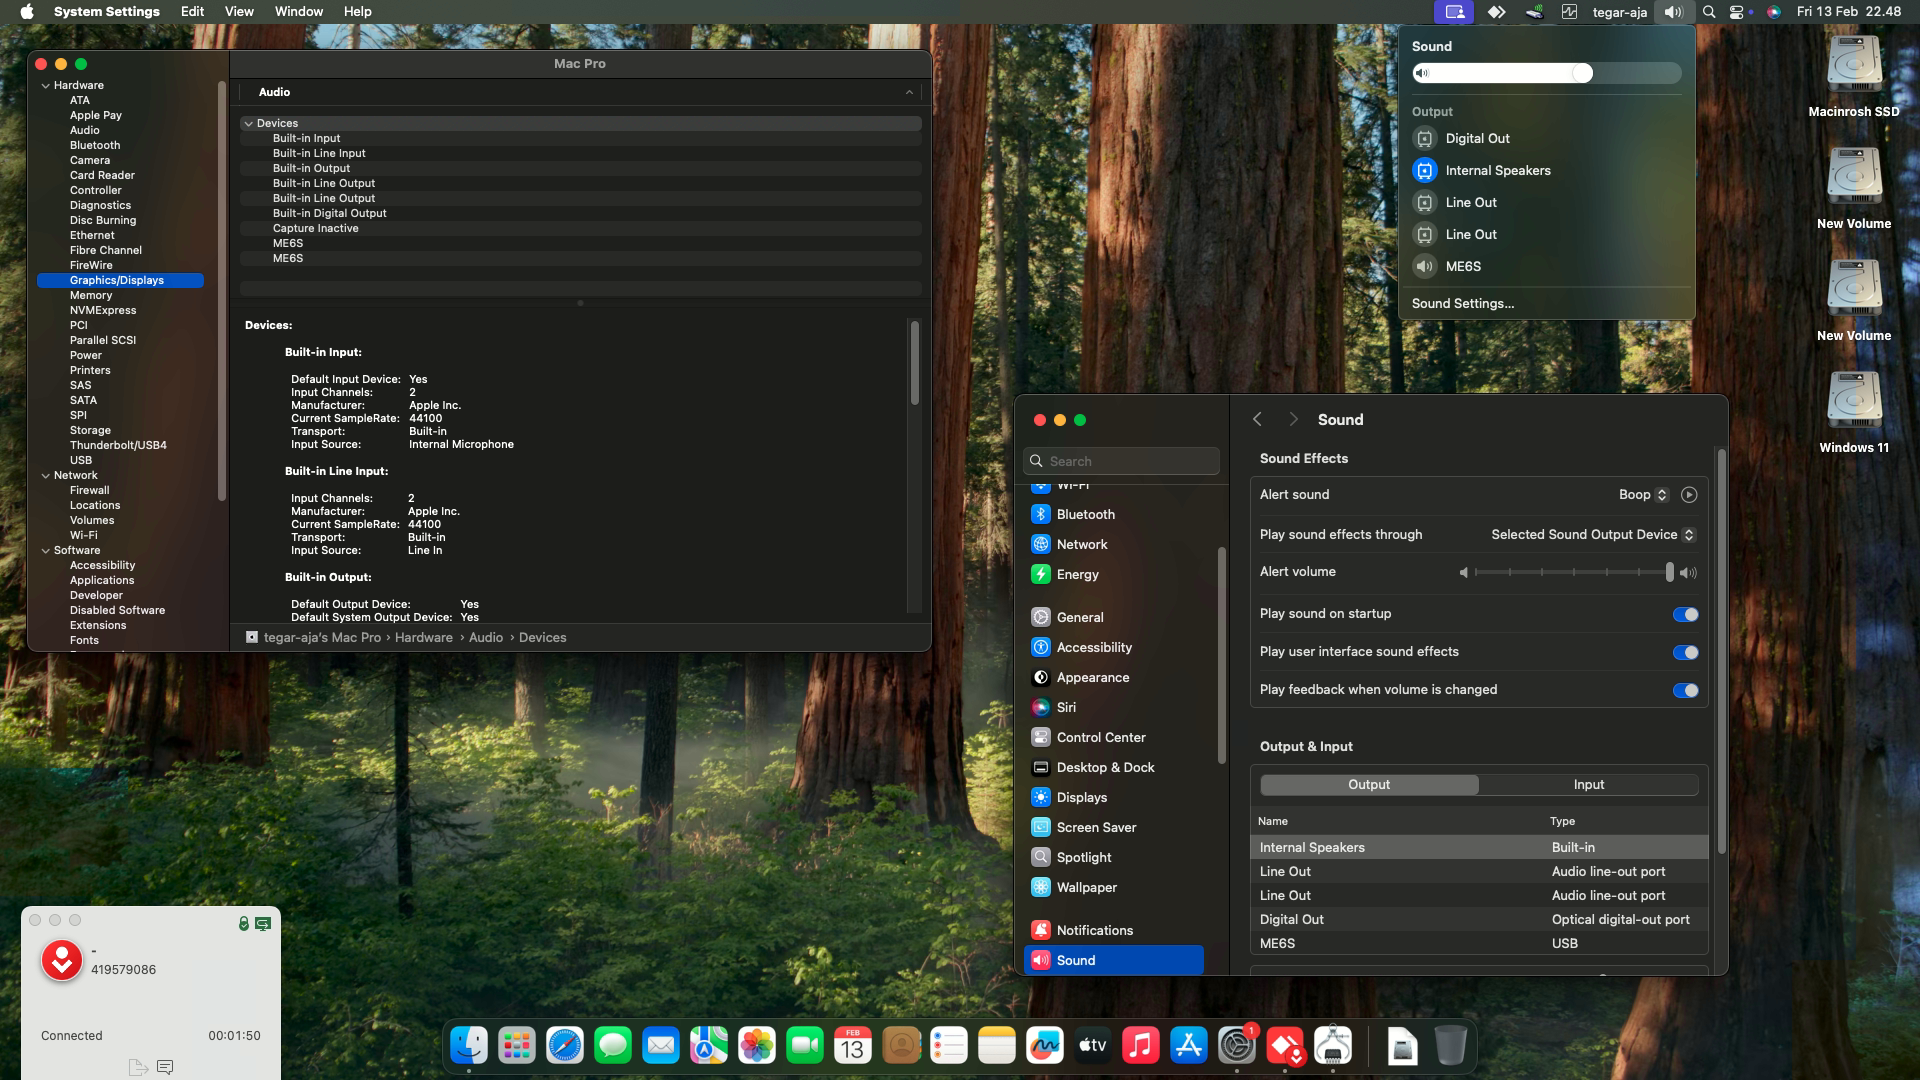Collapse the Software tree in Mac Pro sidebar
The width and height of the screenshot is (1920, 1080).
[x=45, y=551]
